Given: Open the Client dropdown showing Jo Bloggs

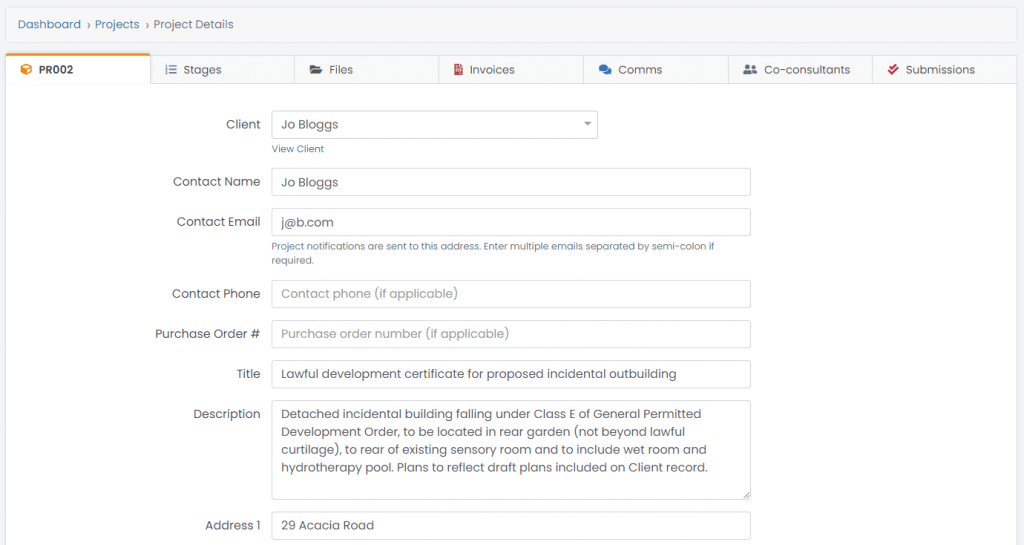Looking at the screenshot, I should [434, 125].
